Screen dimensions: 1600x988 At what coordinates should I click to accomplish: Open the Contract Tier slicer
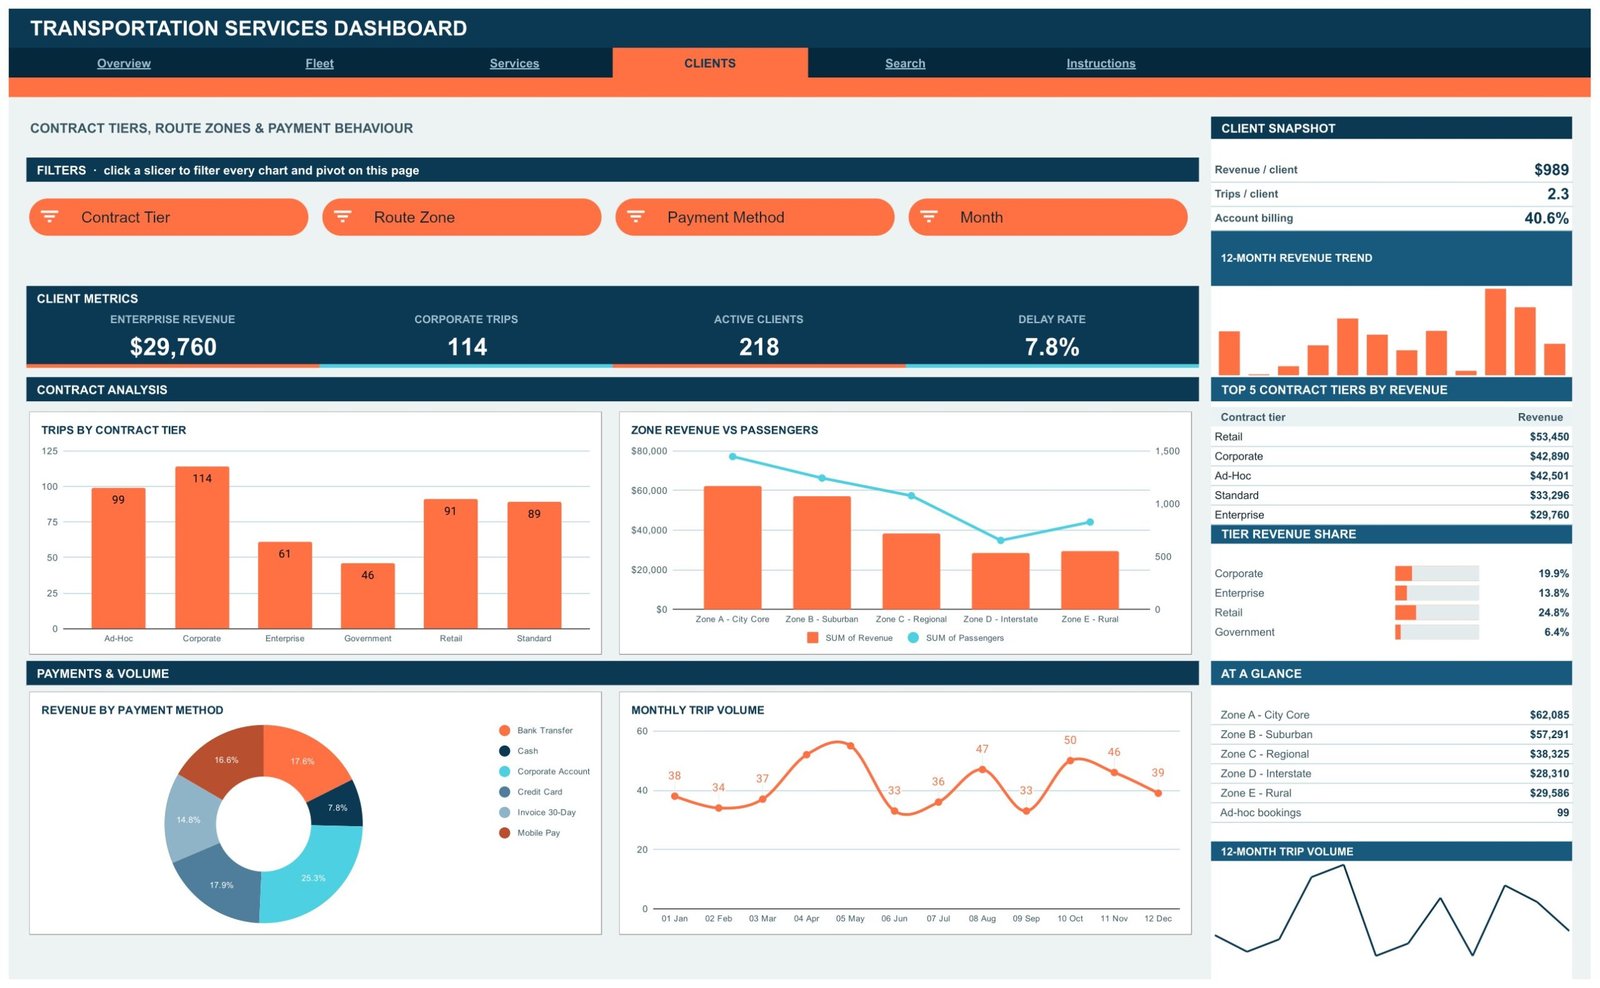point(168,217)
